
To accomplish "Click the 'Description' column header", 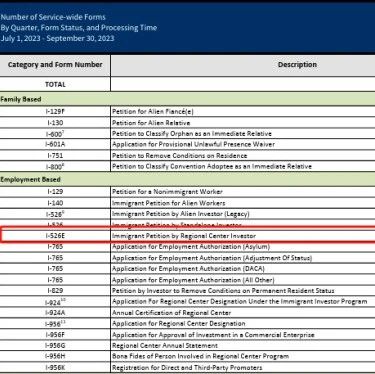I will 297,65.
